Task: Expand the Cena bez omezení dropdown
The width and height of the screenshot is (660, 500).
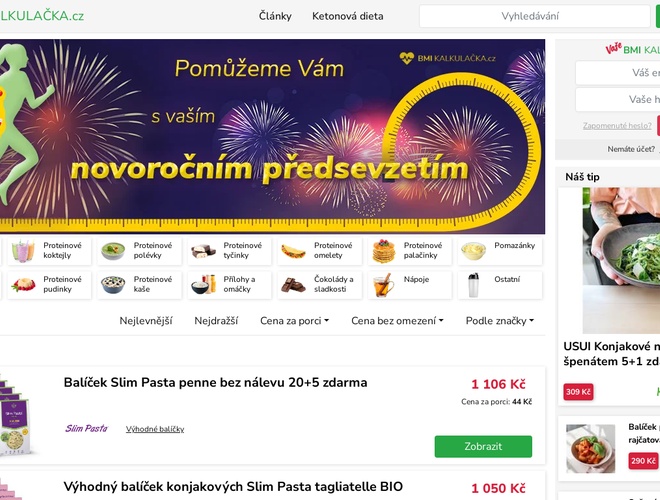Action: coord(397,321)
